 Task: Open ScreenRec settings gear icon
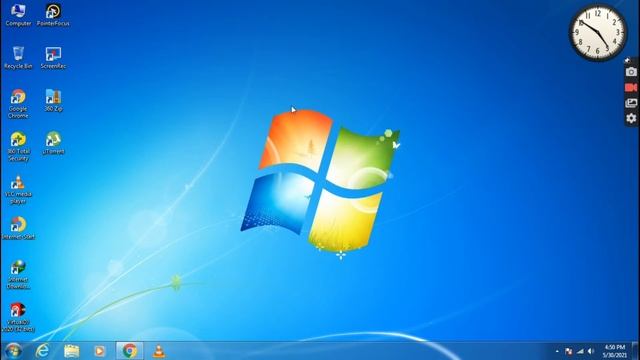[x=631, y=118]
